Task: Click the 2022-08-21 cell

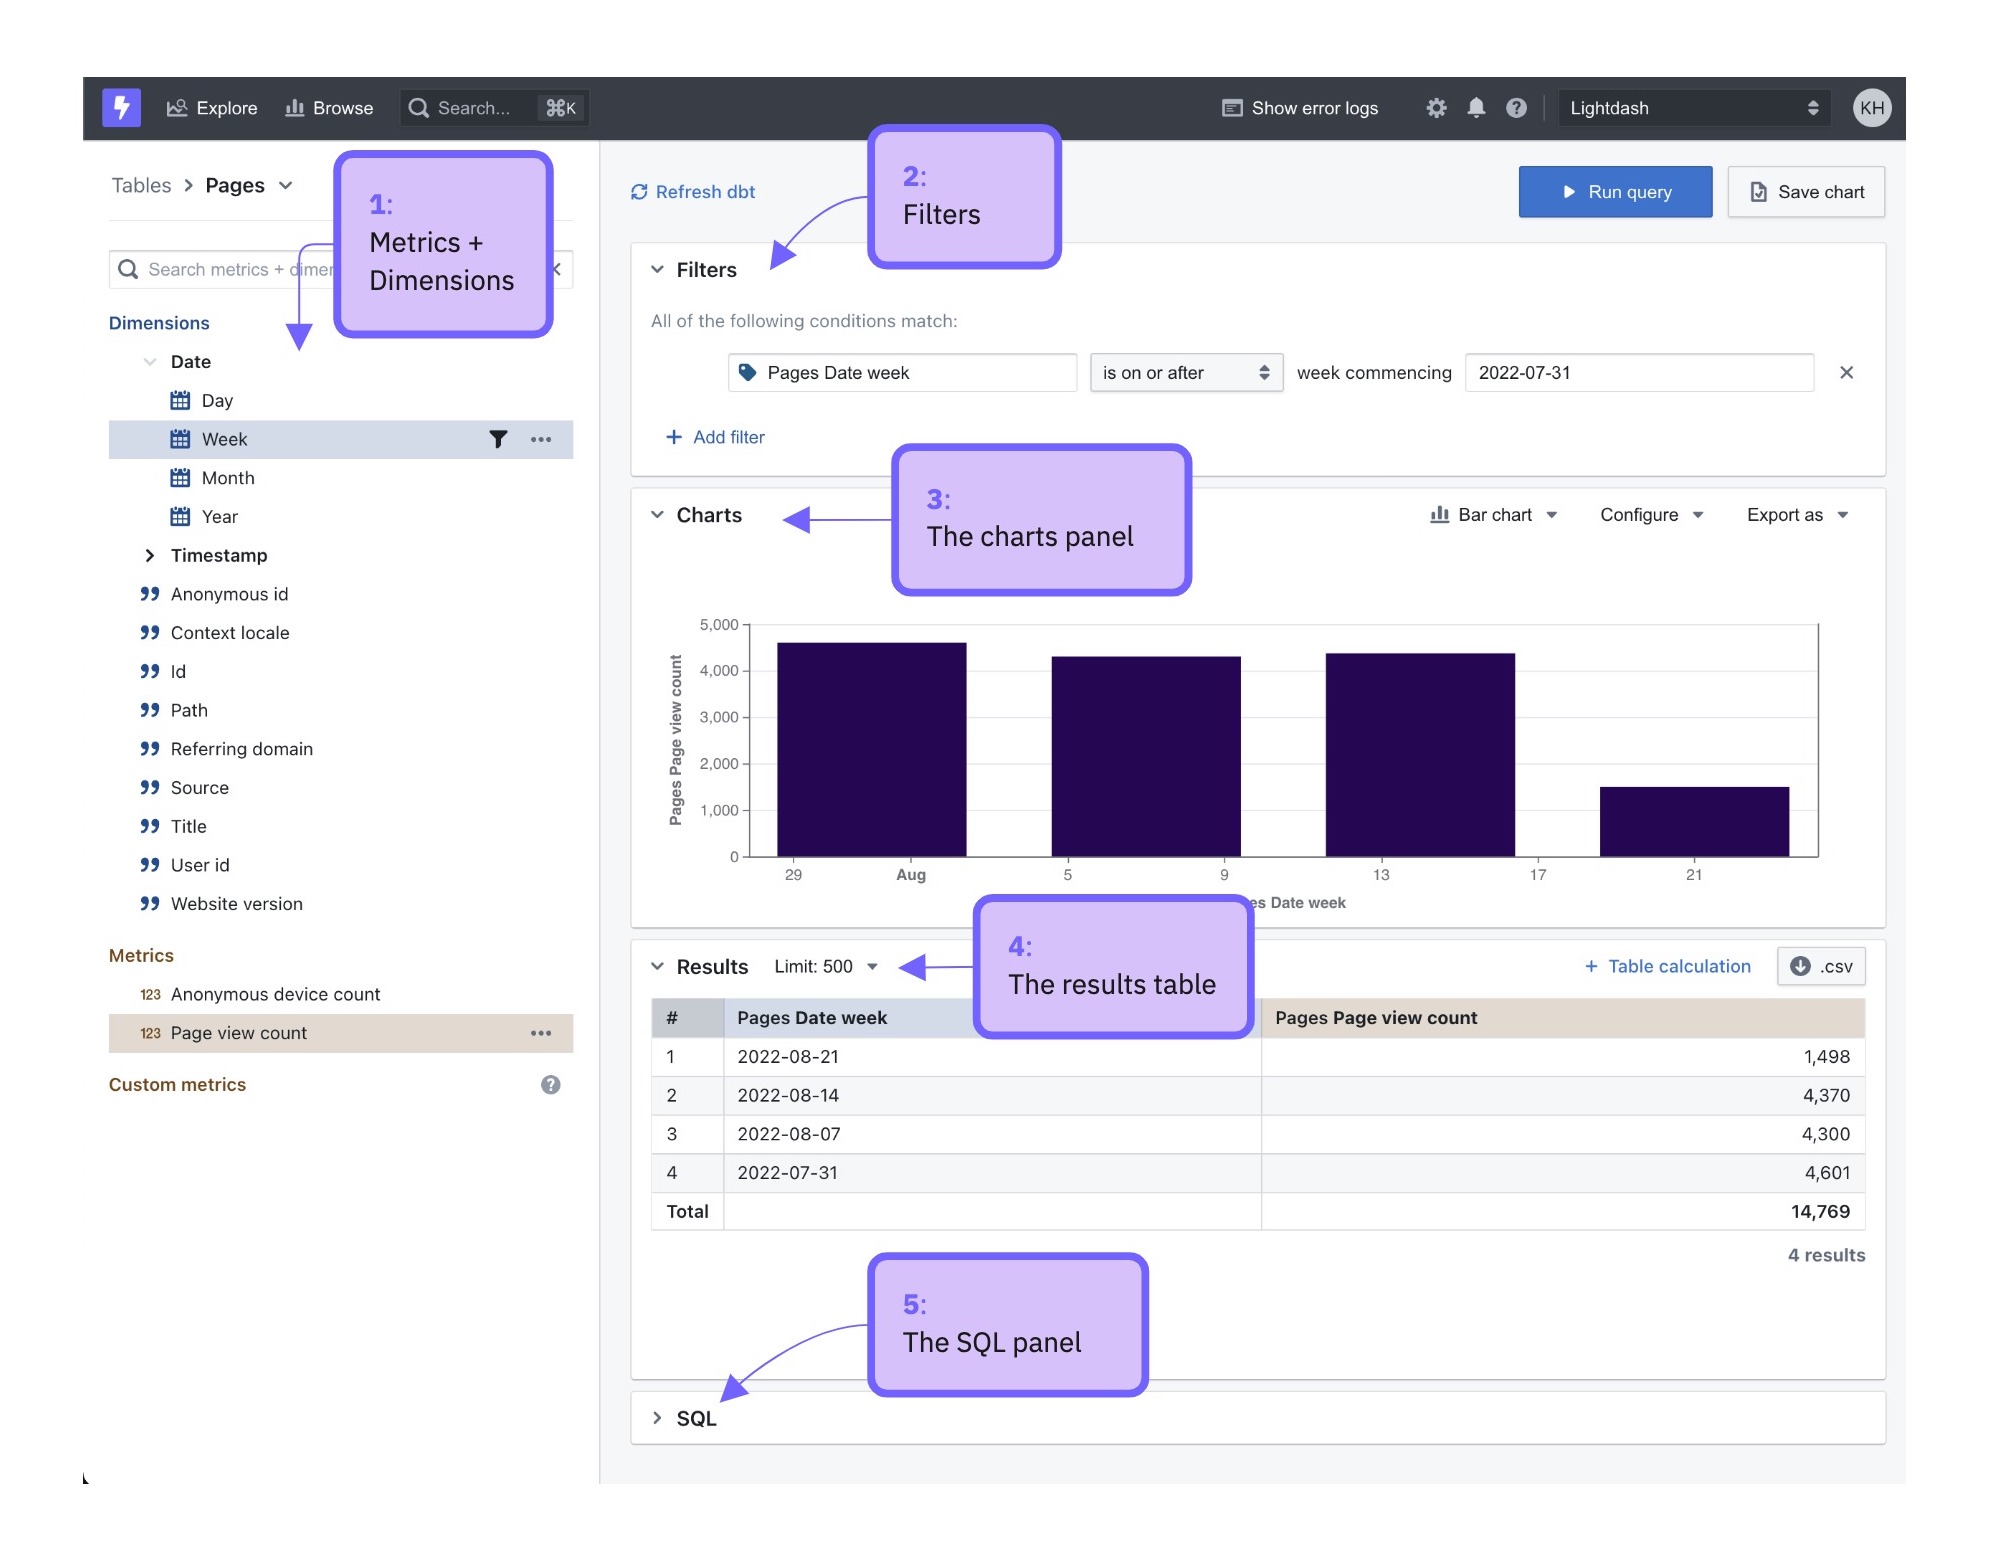Action: 992,1057
